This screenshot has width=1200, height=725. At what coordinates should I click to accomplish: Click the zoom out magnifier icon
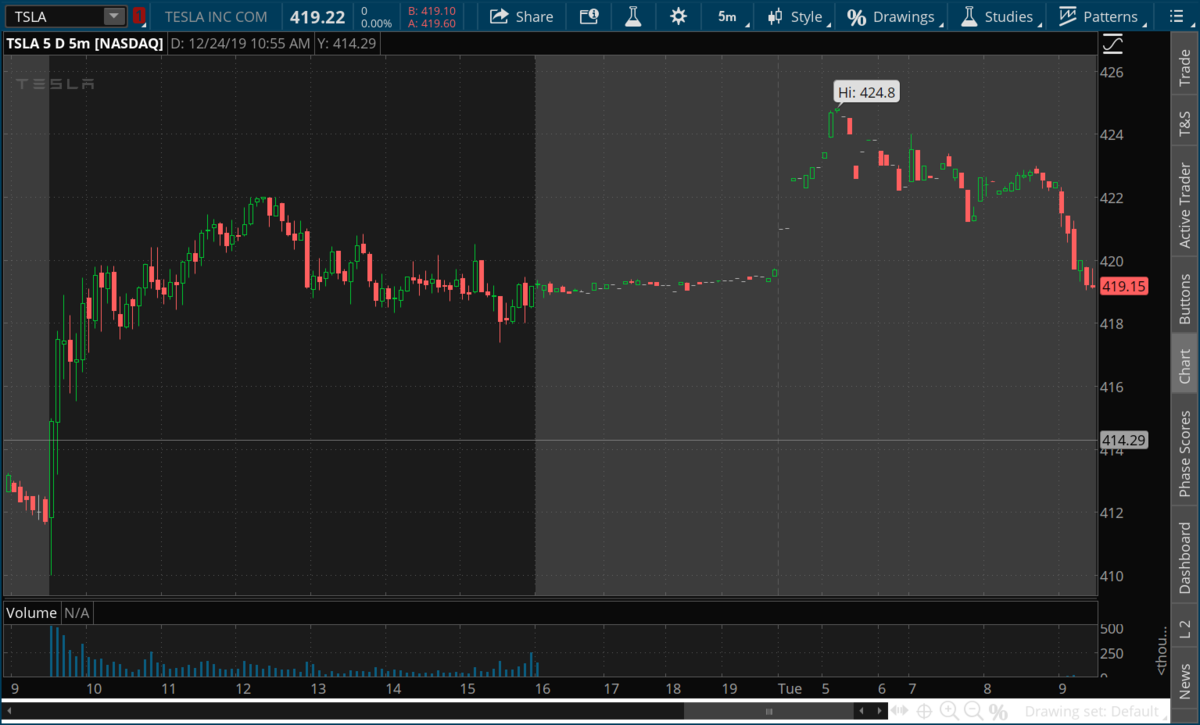click(x=973, y=711)
